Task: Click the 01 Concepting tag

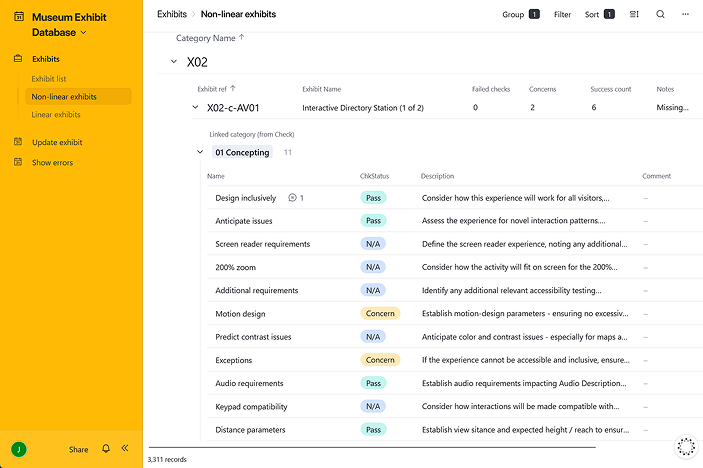Action: point(242,152)
